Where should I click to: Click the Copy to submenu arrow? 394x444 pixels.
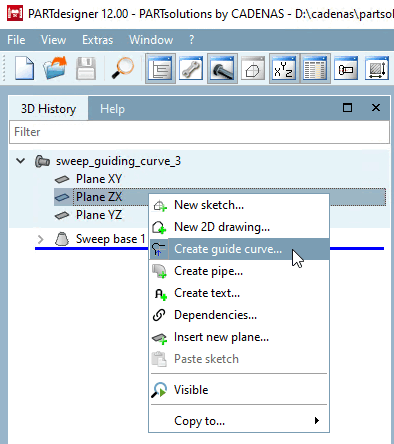(317, 421)
